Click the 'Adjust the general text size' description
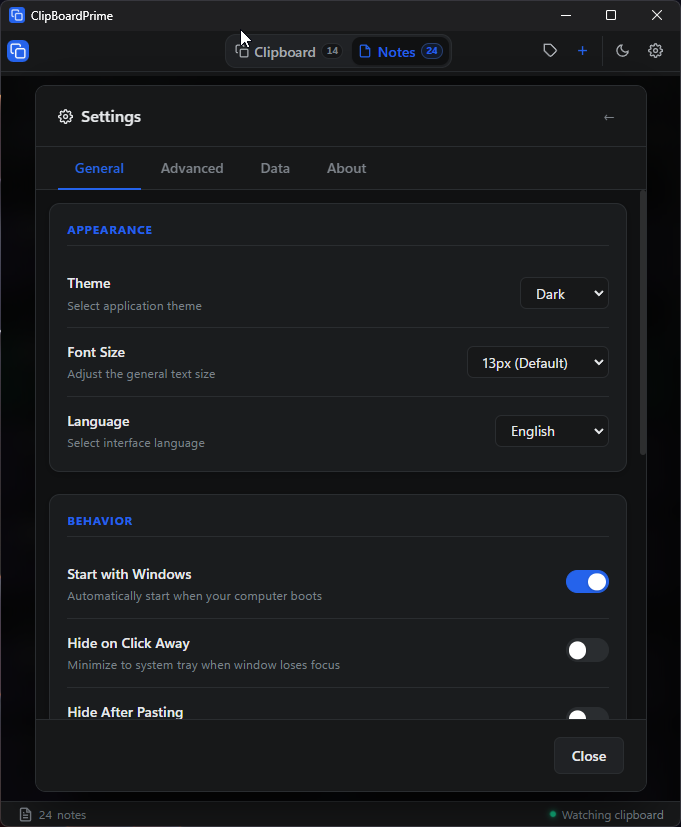 pos(141,374)
